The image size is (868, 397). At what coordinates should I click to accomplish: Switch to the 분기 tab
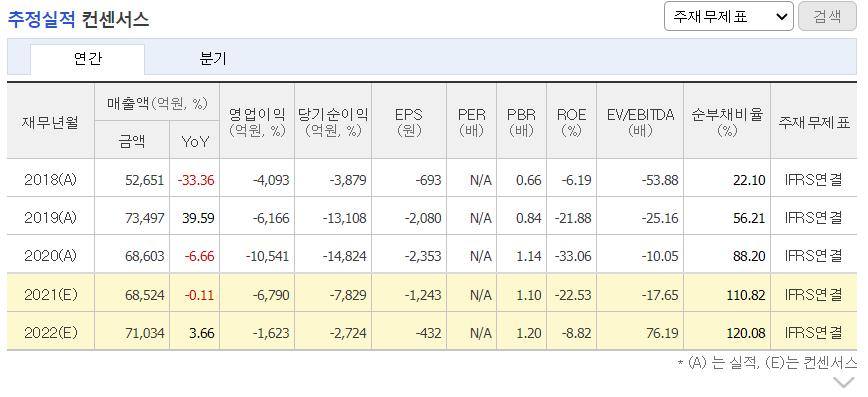click(x=213, y=59)
